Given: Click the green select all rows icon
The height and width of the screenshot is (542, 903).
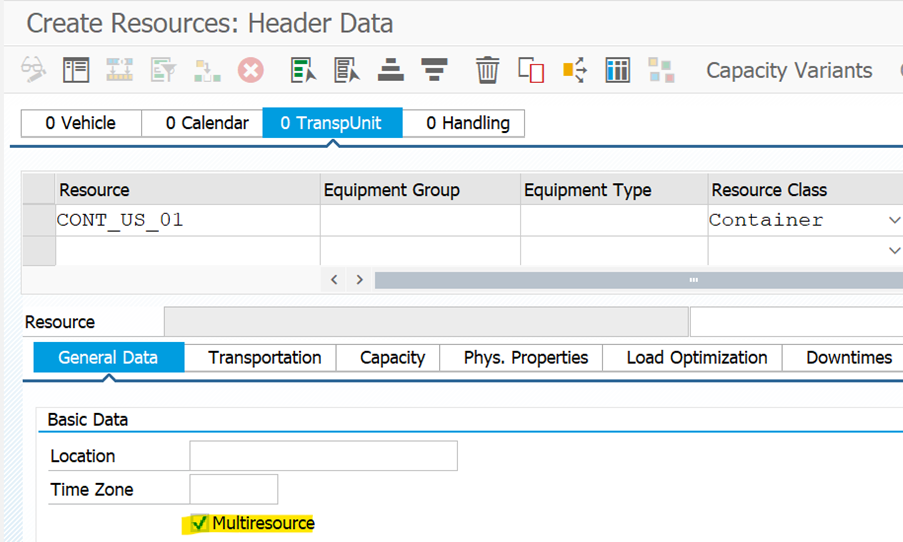Looking at the screenshot, I should tap(303, 70).
